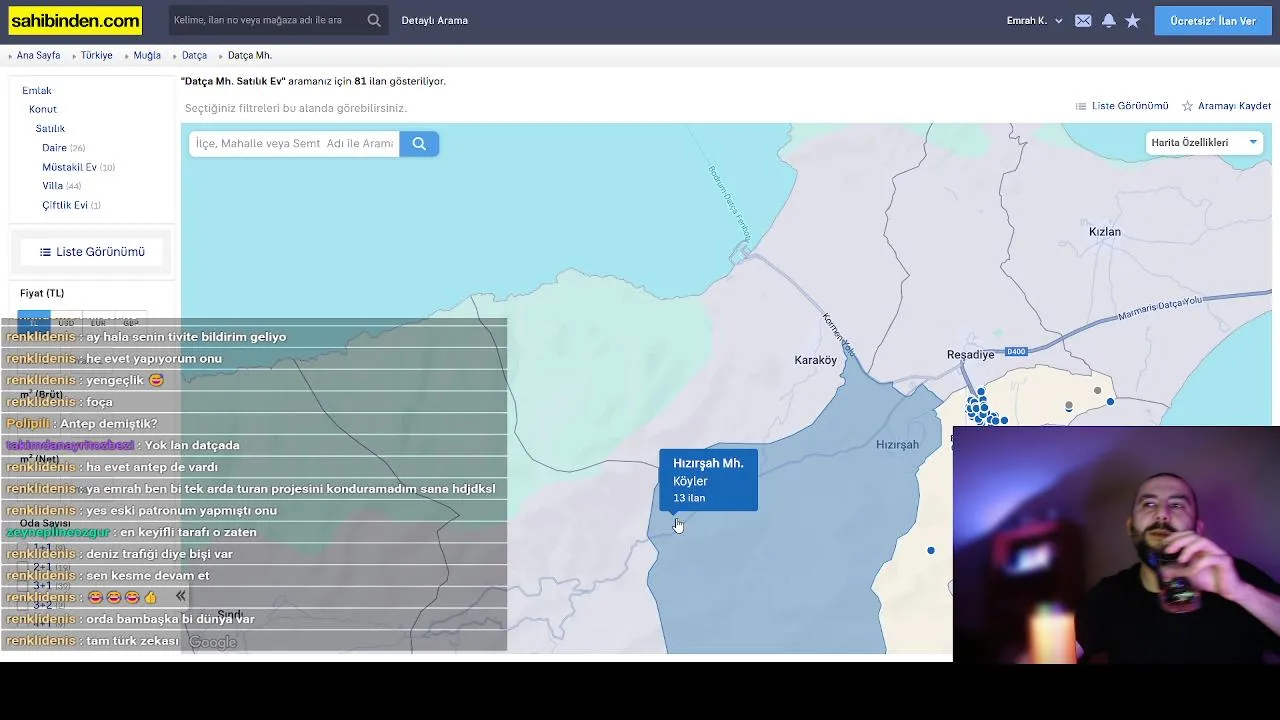Viewport: 1280px width, 720px height.
Task: Open favorites with the star icon in header
Action: click(1133, 20)
